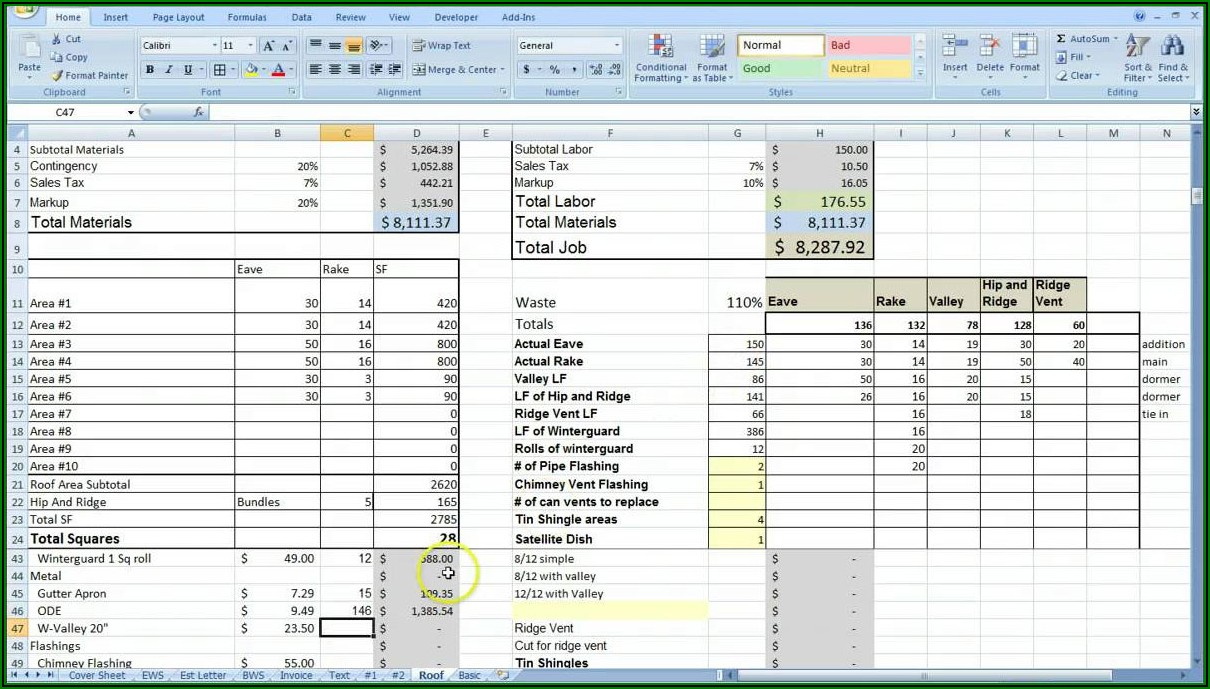
Task: Open the Sort & Filter tool
Action: pos(1137,58)
